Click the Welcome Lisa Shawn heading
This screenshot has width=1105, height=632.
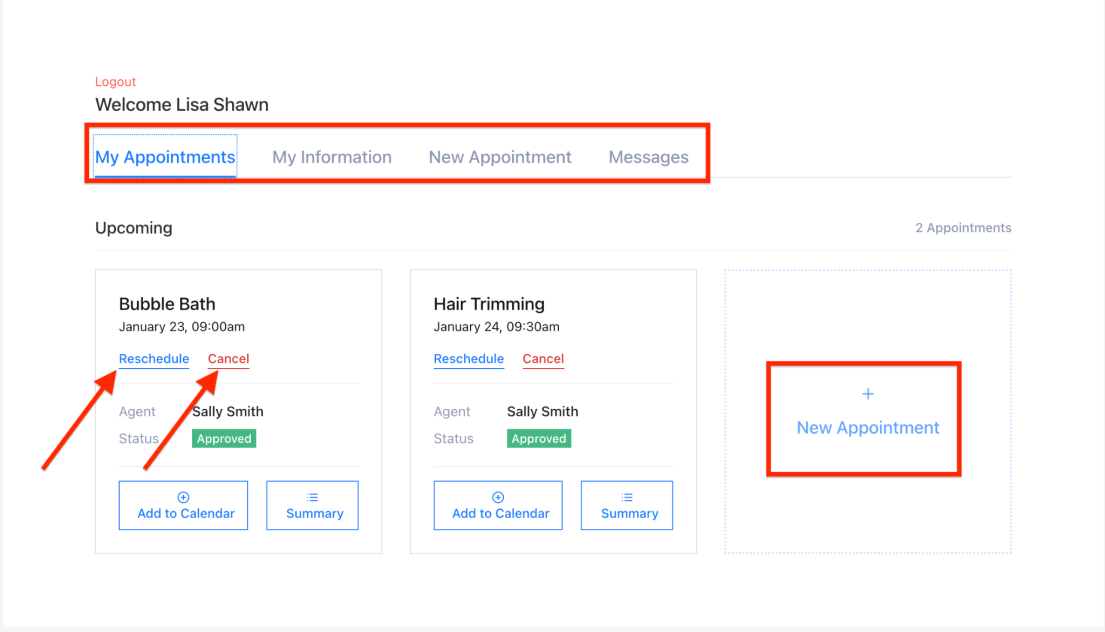pyautogui.click(x=182, y=104)
